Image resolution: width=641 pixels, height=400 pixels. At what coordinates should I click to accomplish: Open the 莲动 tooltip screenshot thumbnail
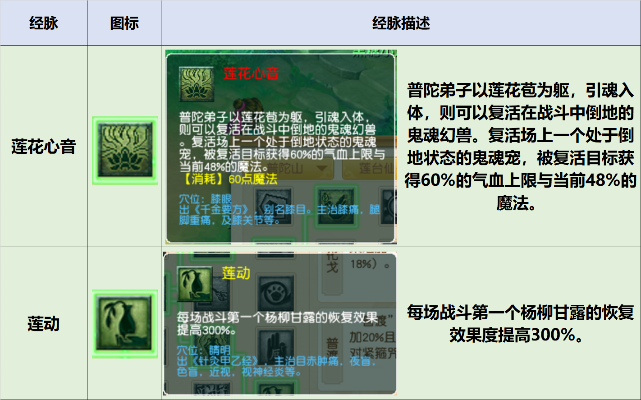point(280,324)
